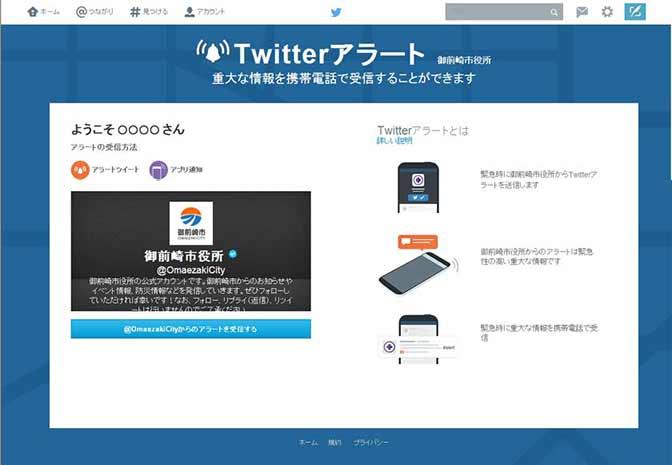
Task: Click the verified badge next to 御前崎市役所
Action: click(x=233, y=254)
